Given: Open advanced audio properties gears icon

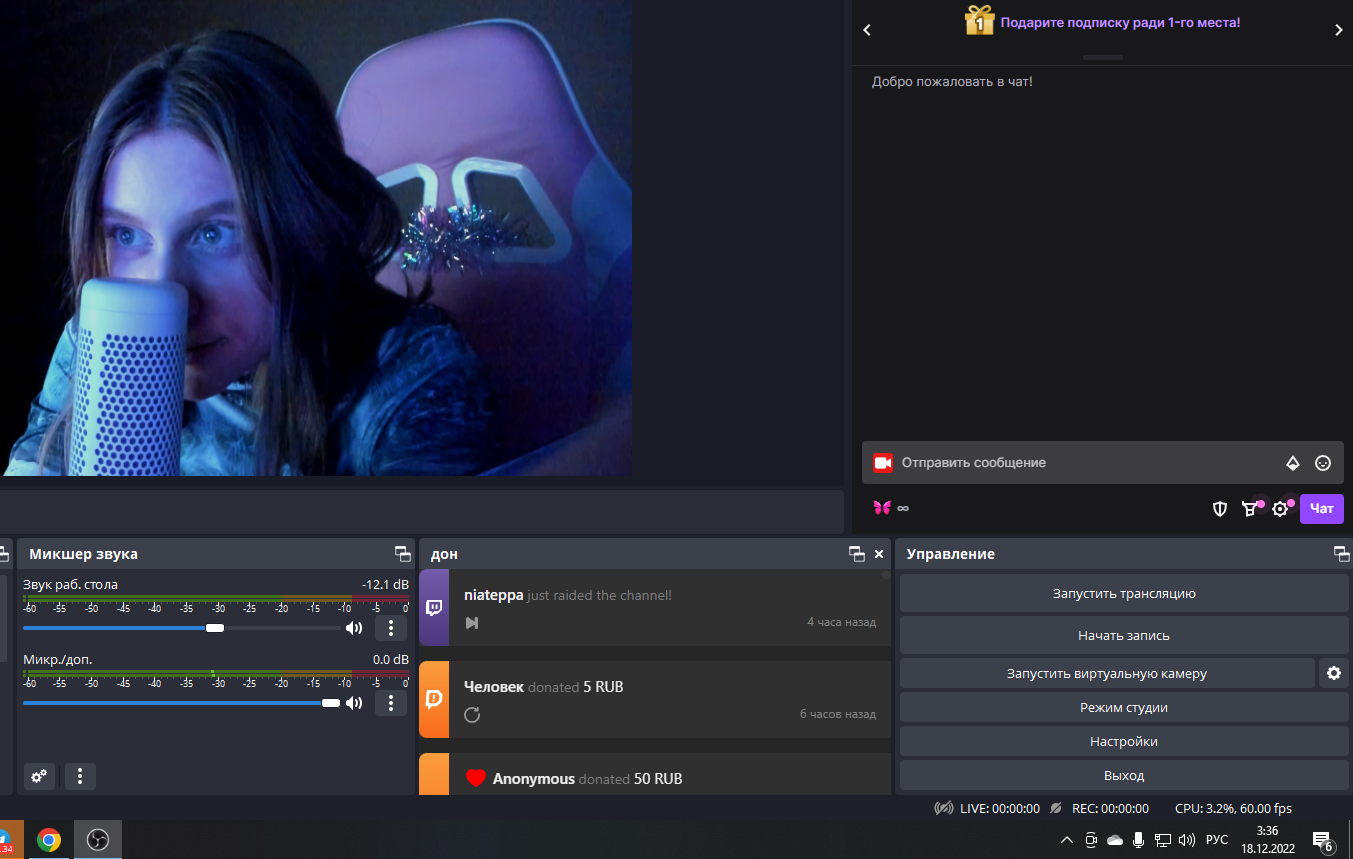Looking at the screenshot, I should (x=39, y=776).
